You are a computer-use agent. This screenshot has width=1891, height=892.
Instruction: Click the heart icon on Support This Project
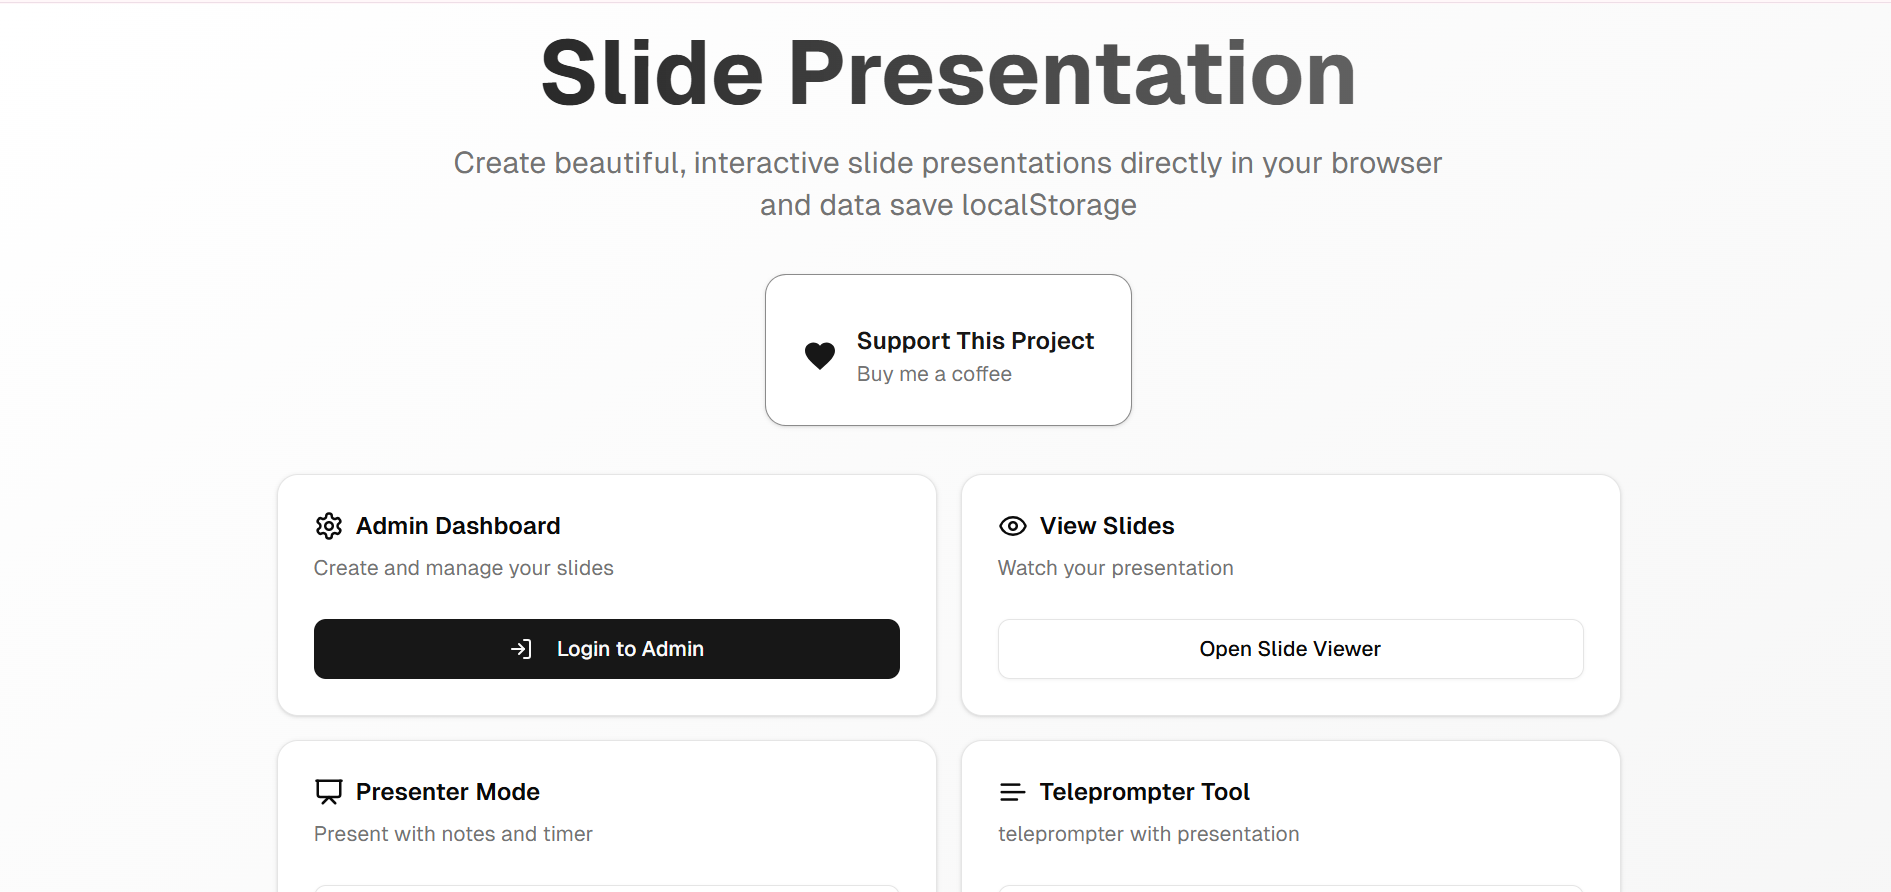(x=820, y=356)
